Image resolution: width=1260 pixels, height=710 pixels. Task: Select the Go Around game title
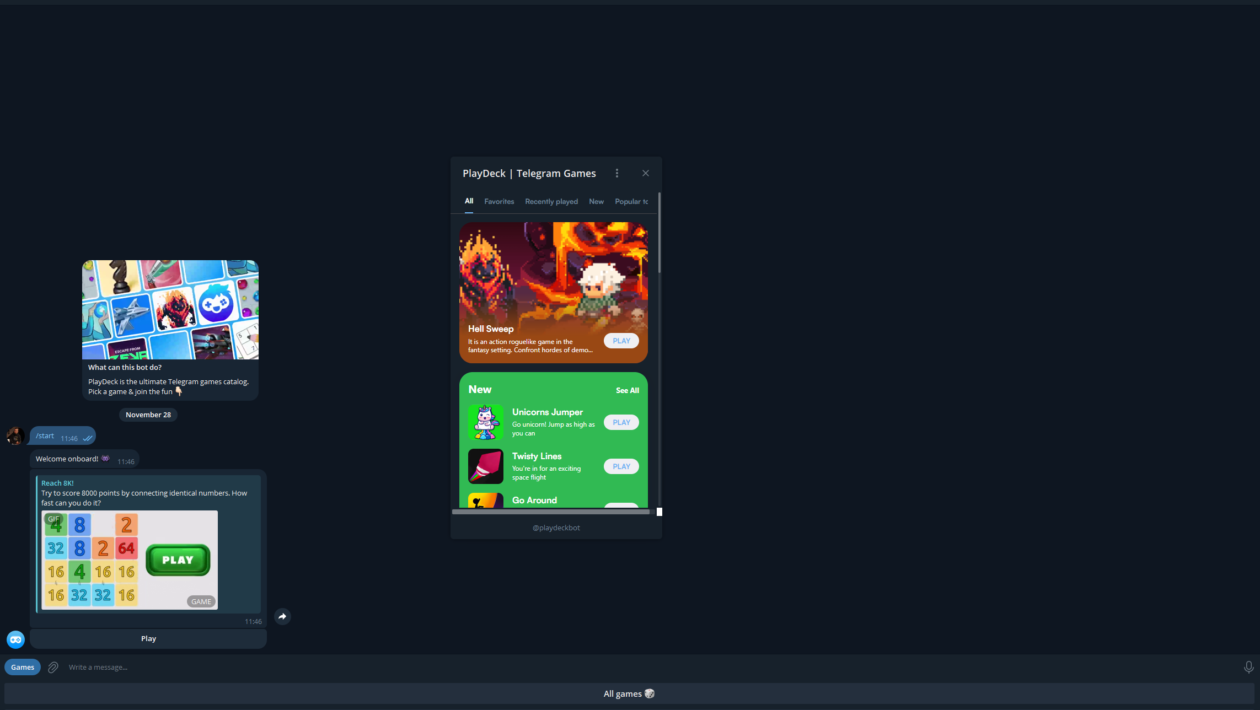534,500
